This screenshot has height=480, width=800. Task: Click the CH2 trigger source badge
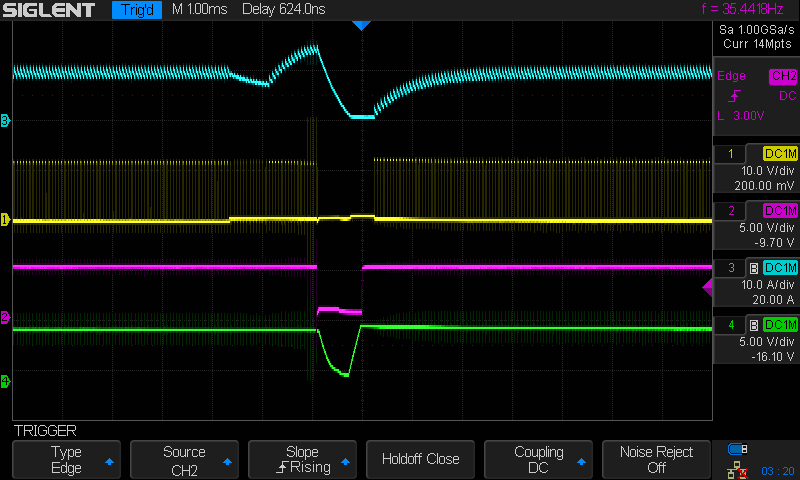point(783,77)
